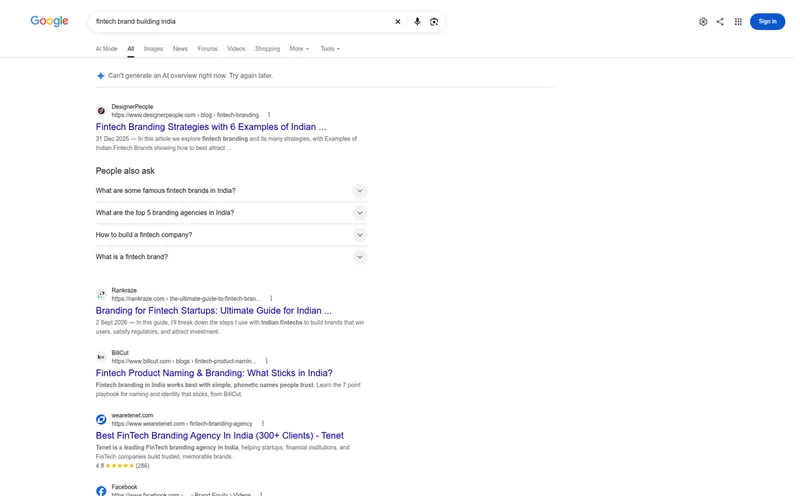The image size is (800, 496).
Task: Switch to Images tab
Action: [153, 48]
